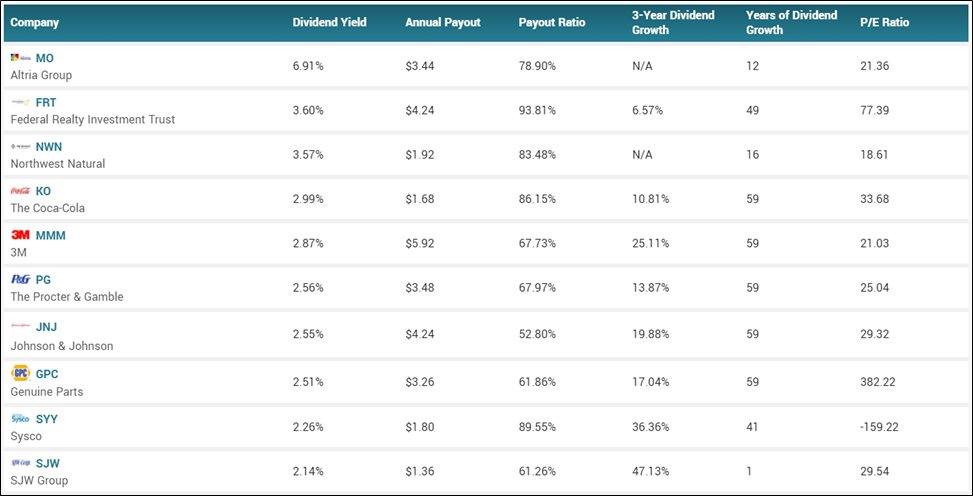Sort by the Dividend Yield column header

click(330, 22)
